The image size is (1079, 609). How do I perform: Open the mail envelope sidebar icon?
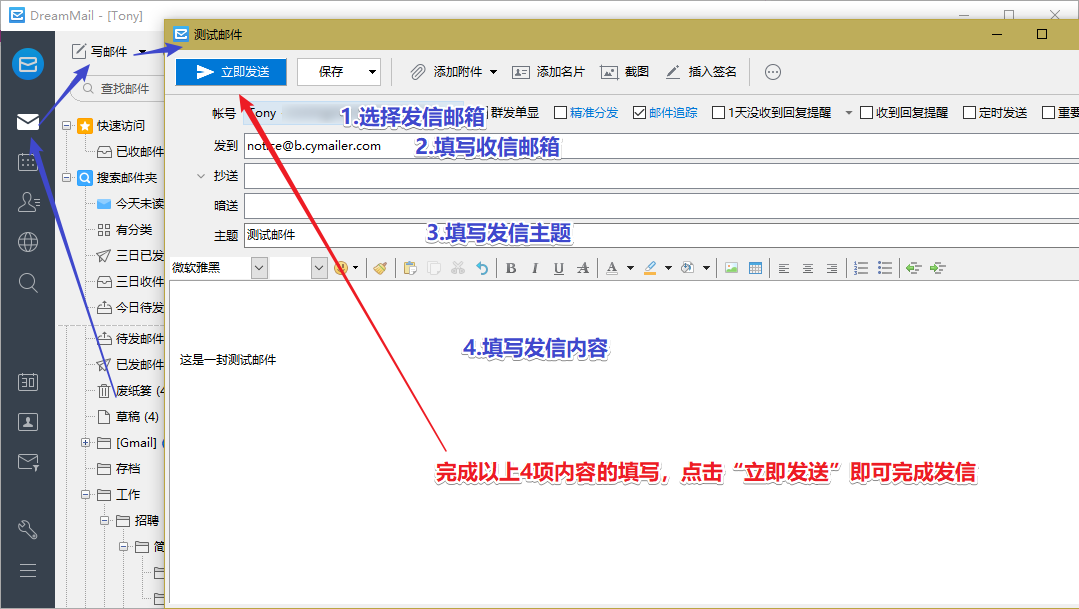[28, 122]
